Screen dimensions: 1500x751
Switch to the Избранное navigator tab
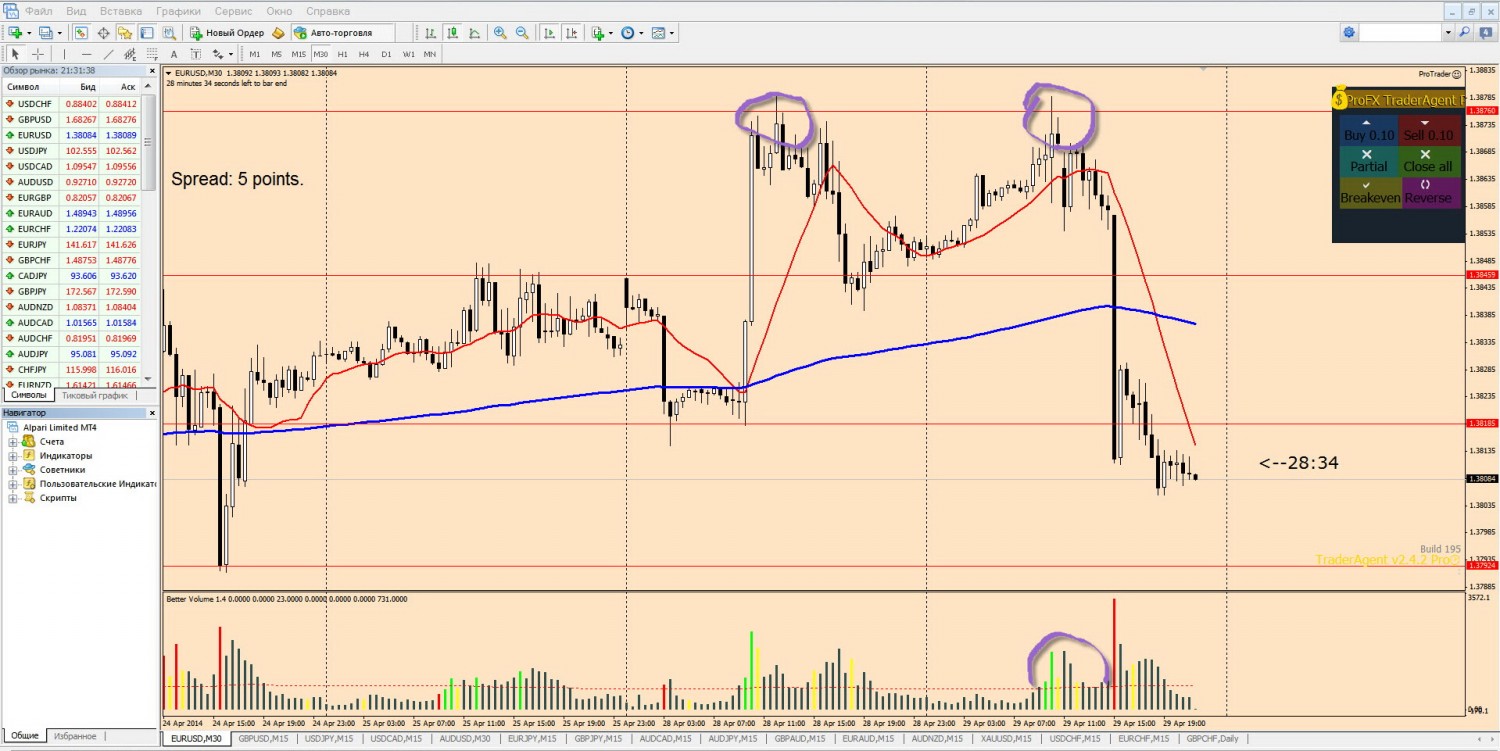coord(75,736)
